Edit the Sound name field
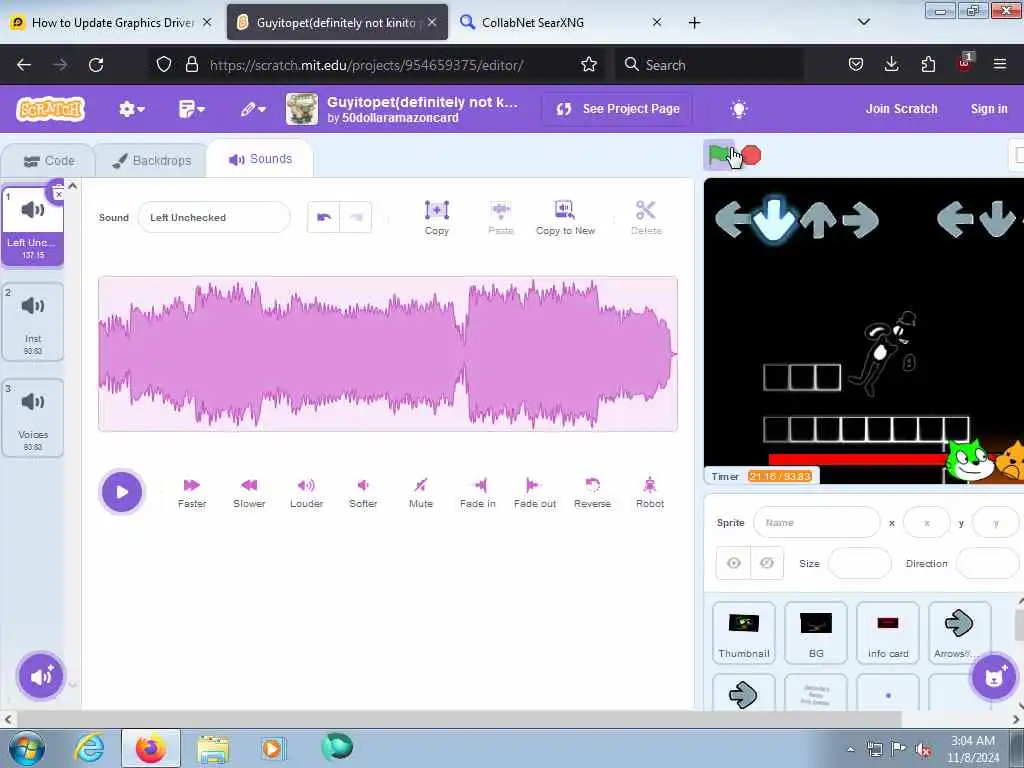The height and width of the screenshot is (768, 1024). coord(214,217)
